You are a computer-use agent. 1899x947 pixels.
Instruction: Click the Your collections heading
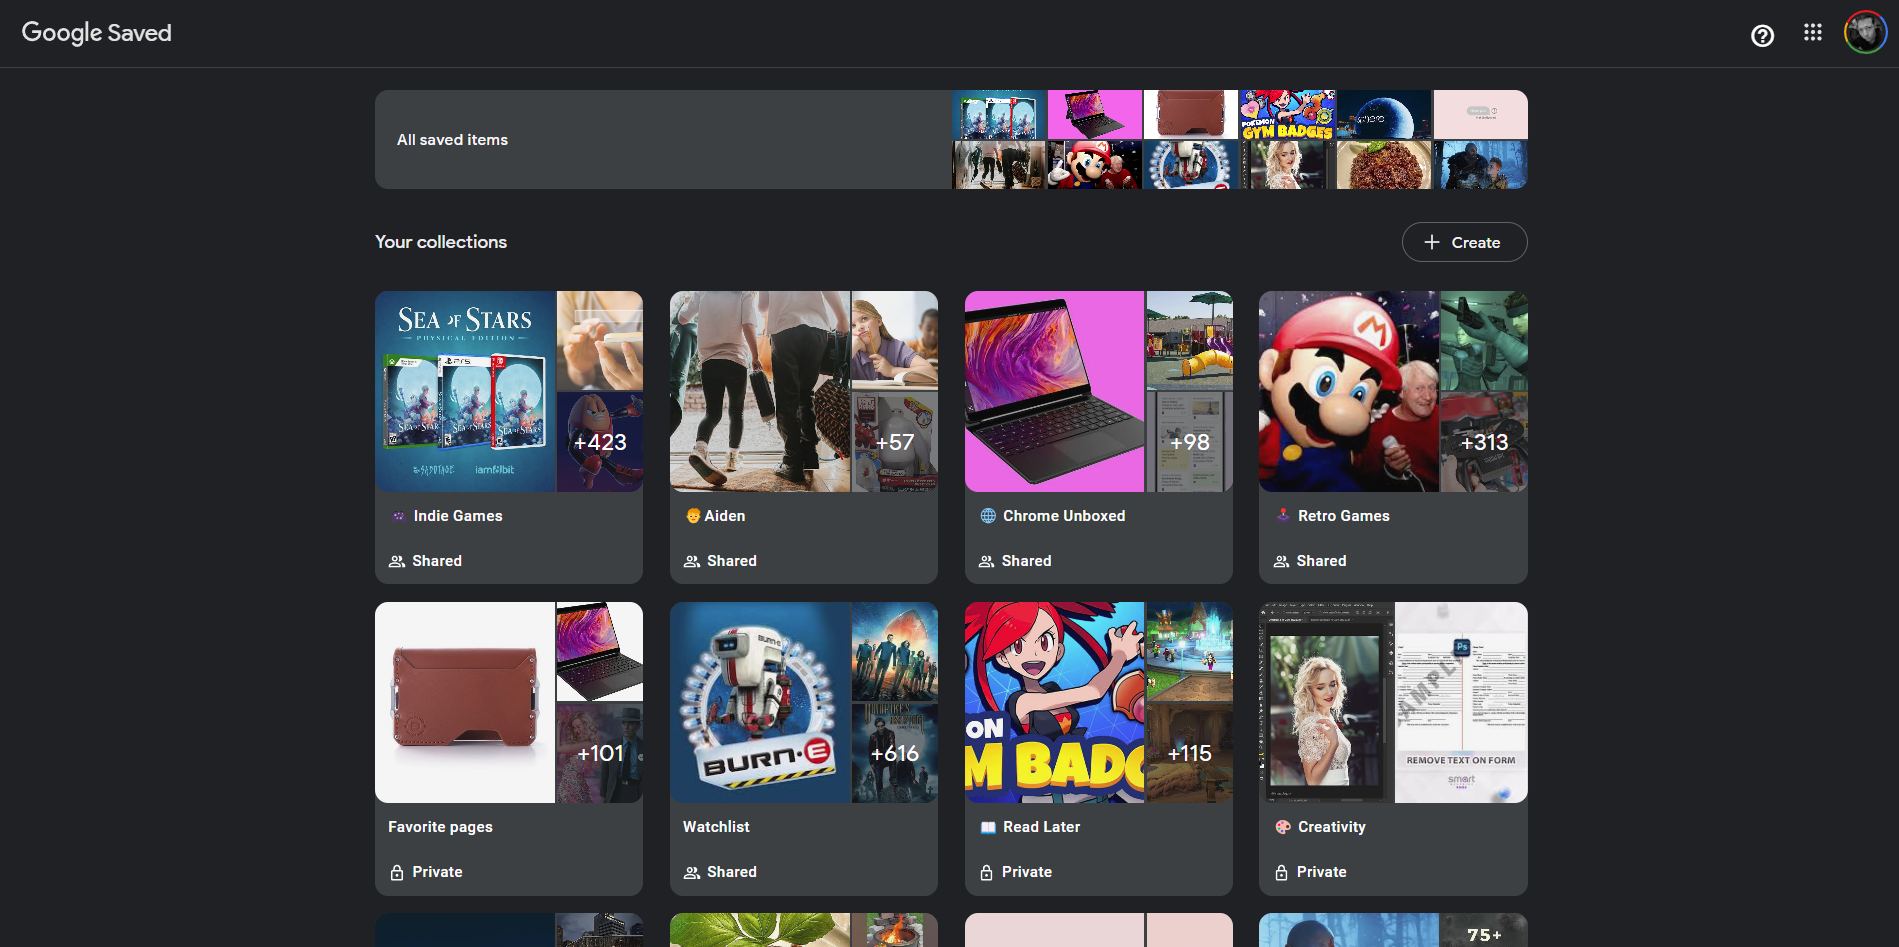tap(441, 242)
